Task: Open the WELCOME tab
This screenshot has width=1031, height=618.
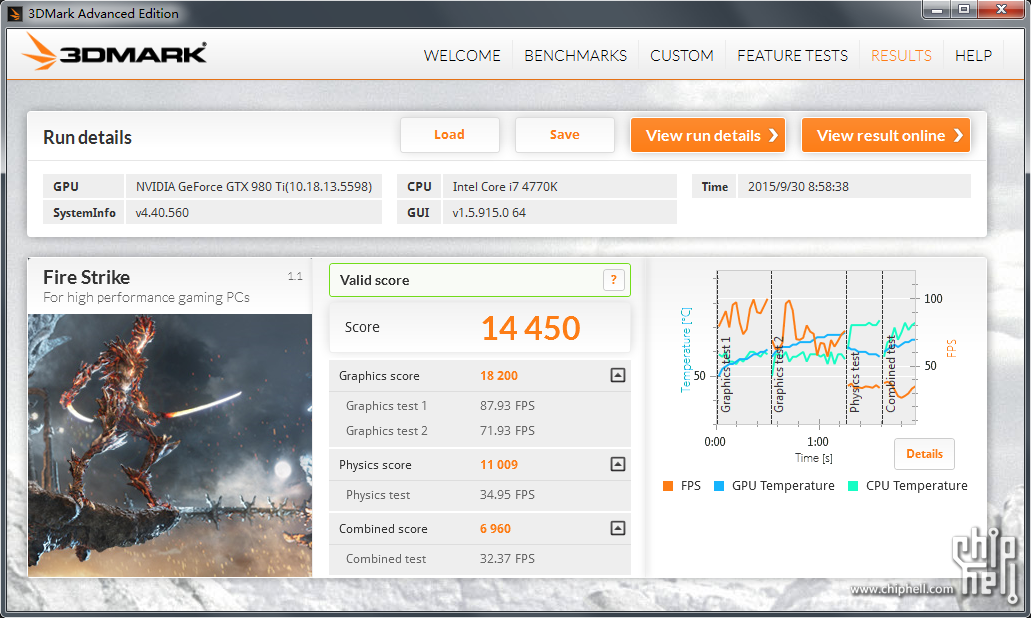Action: tap(462, 56)
